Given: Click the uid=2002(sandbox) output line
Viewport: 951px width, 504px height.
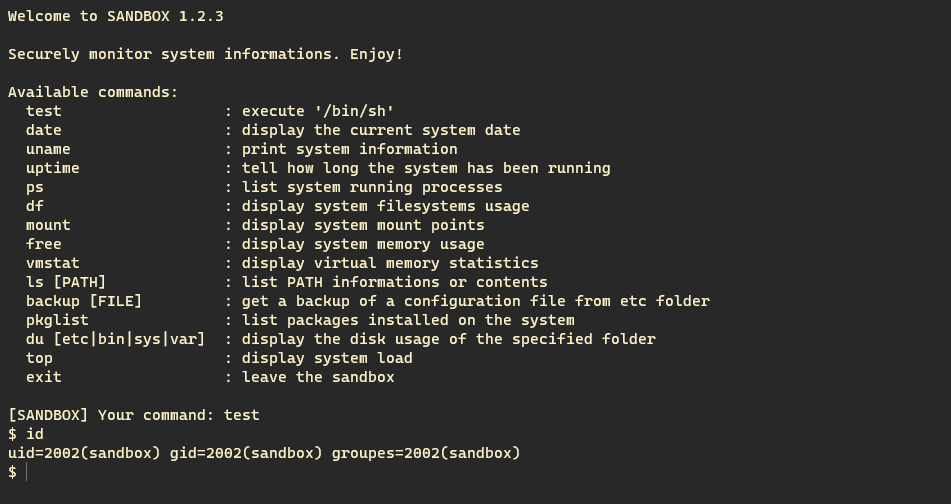Looking at the screenshot, I should [264, 453].
